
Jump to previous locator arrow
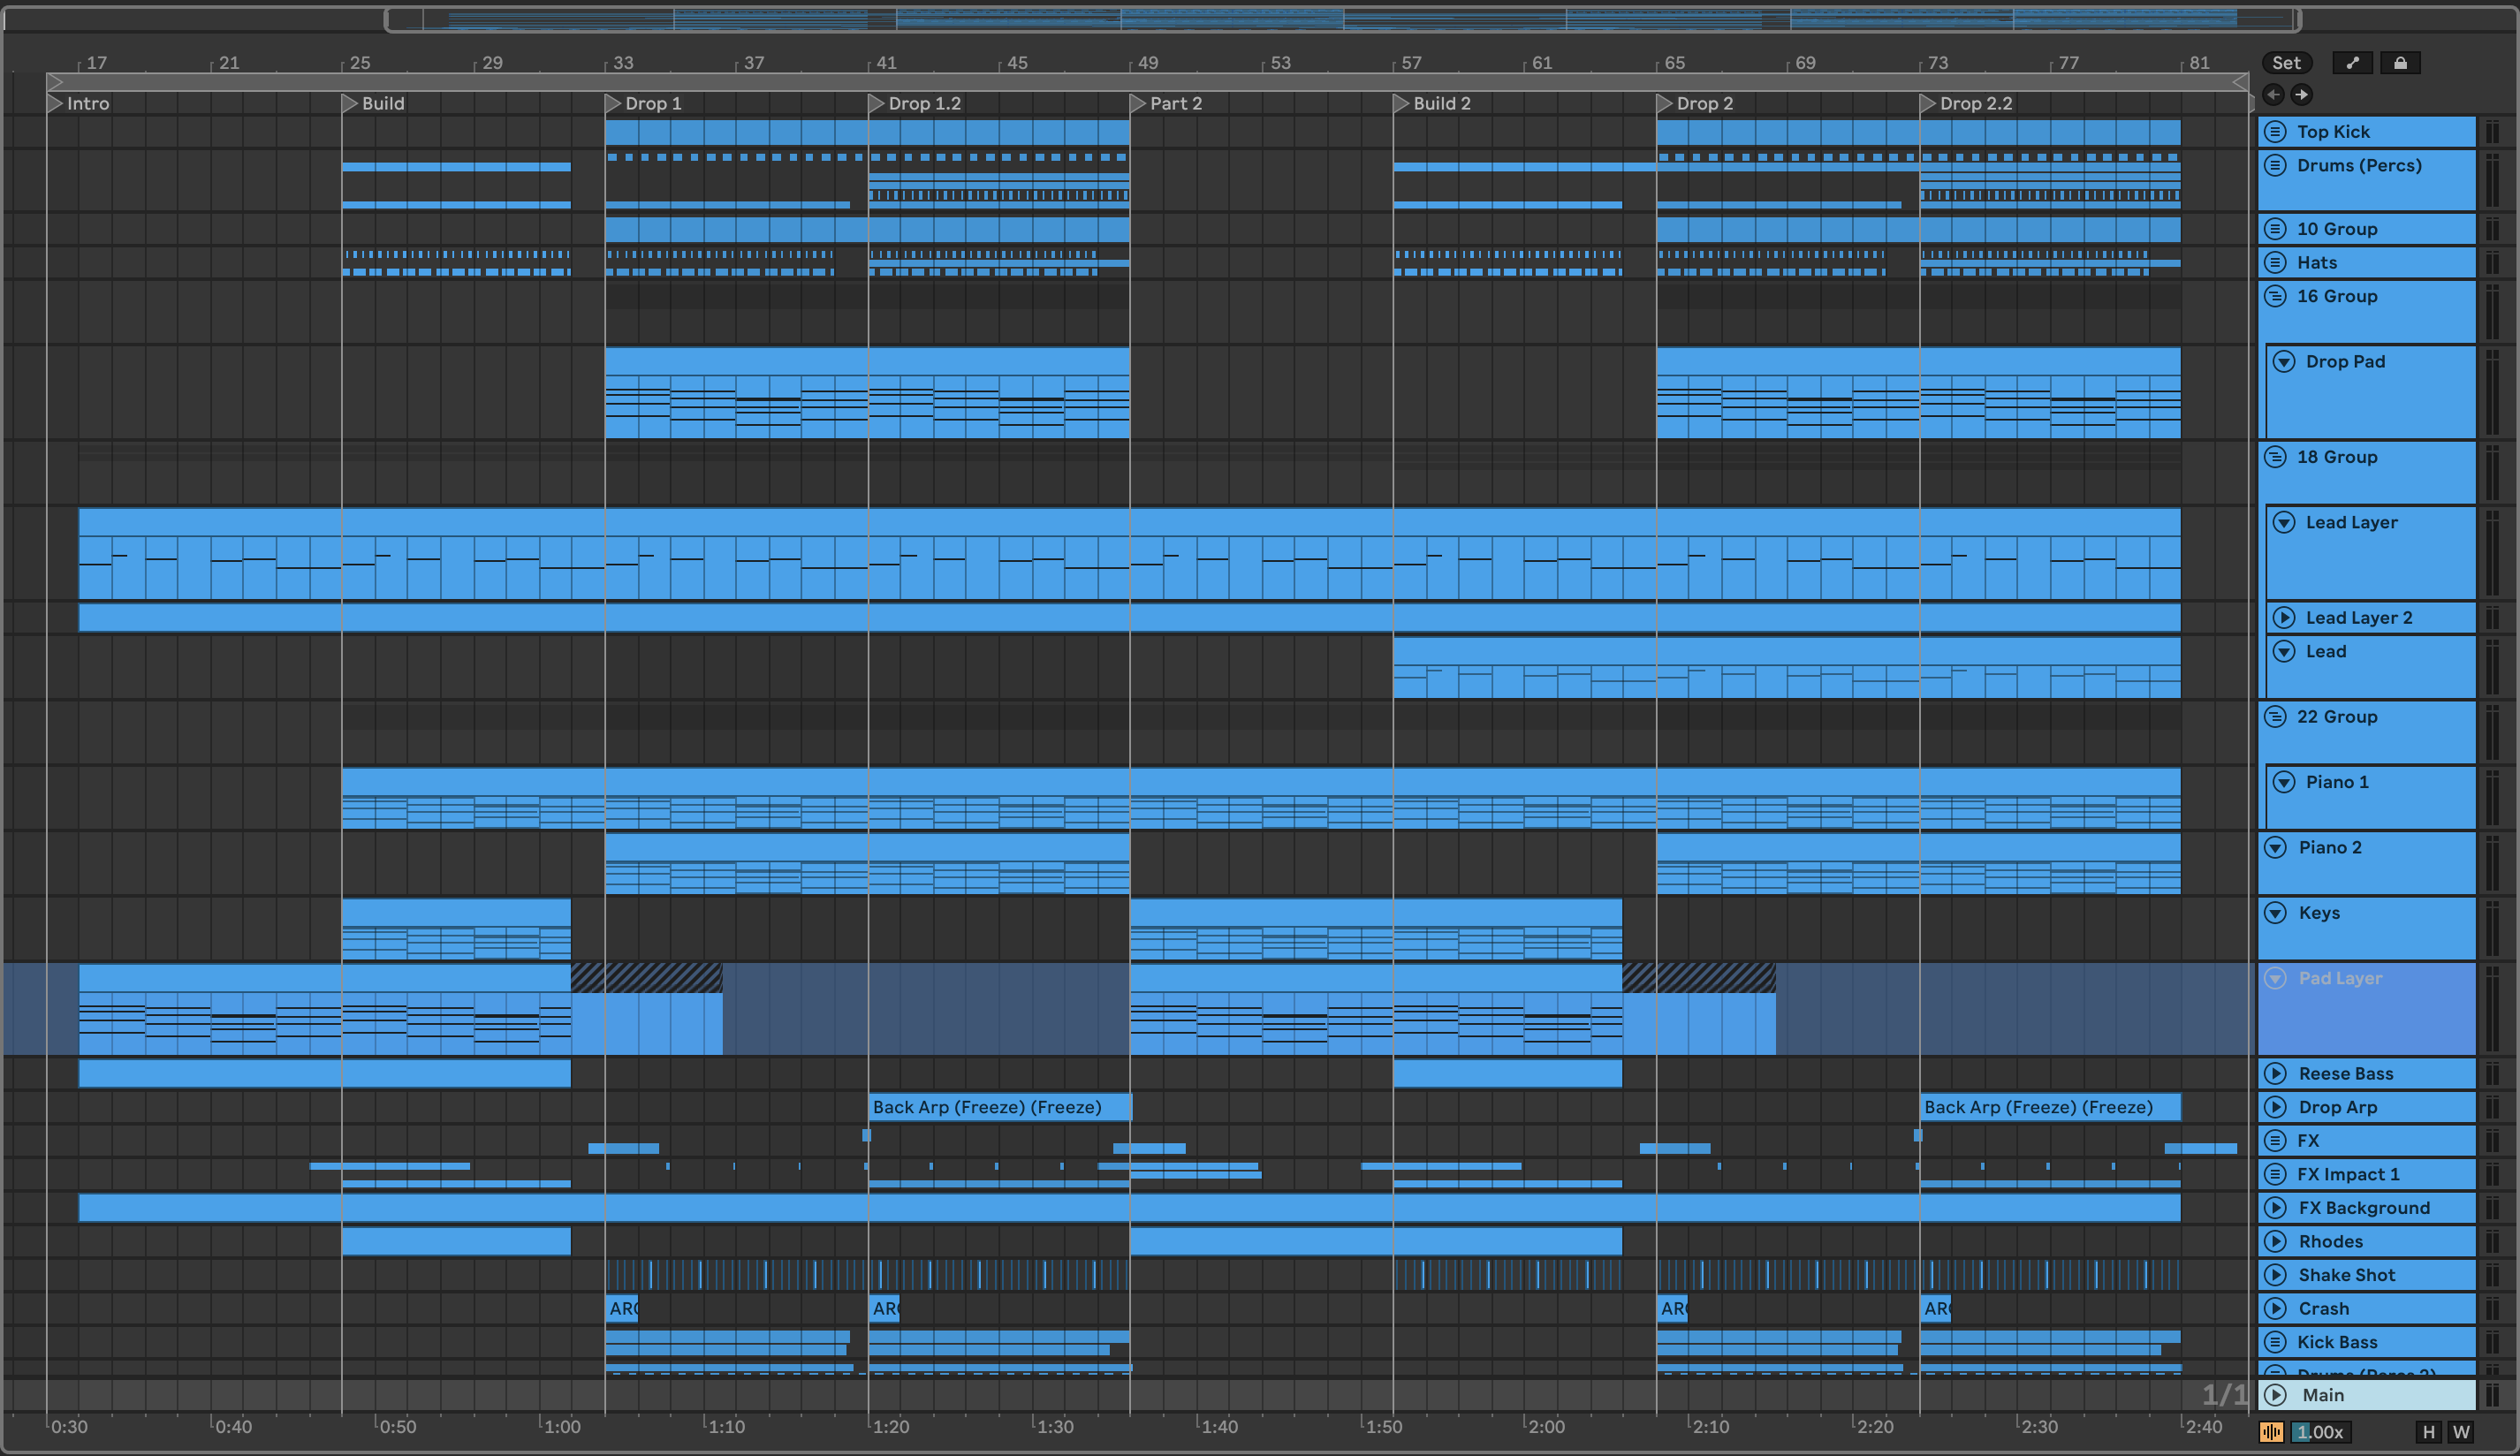pos(2273,95)
